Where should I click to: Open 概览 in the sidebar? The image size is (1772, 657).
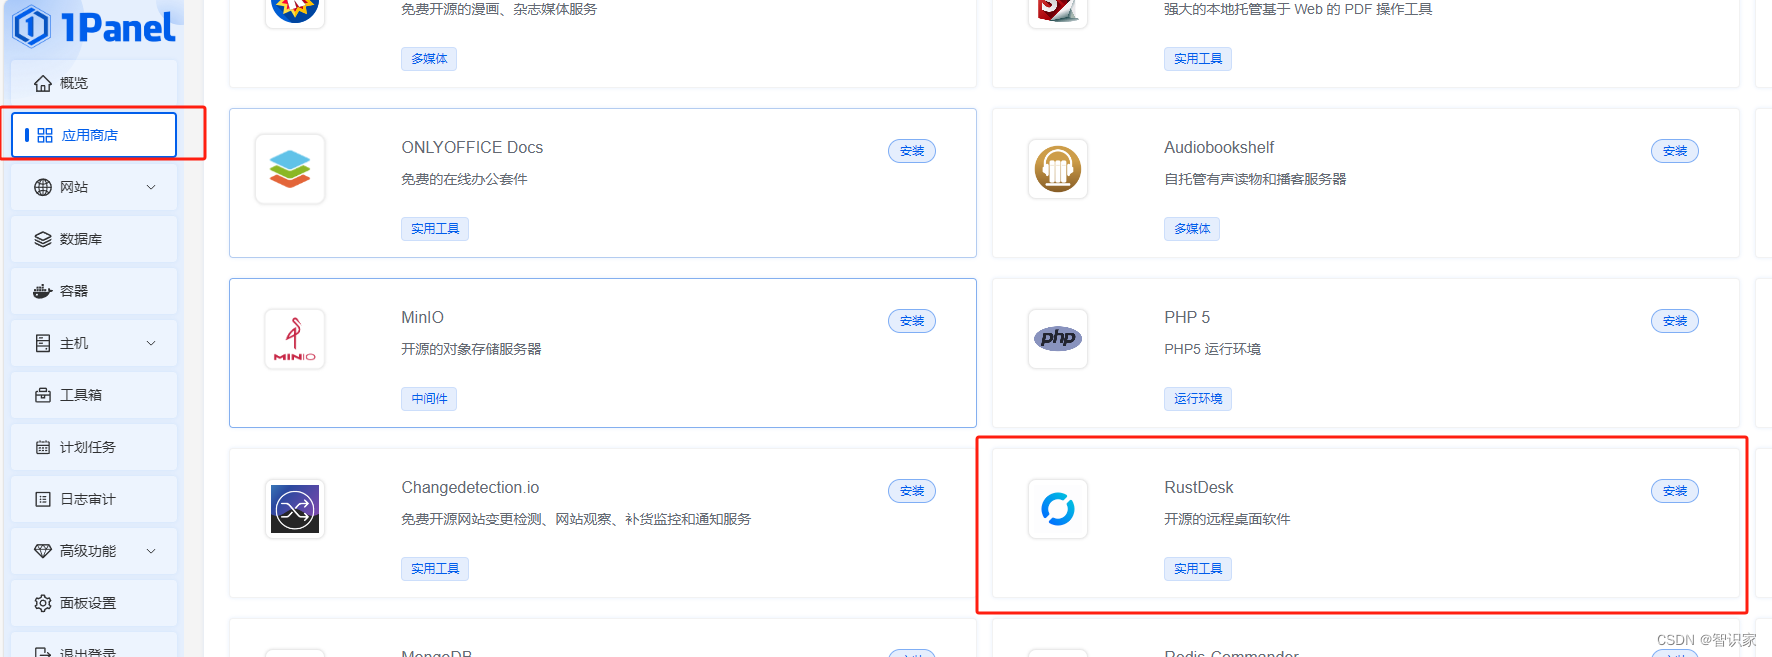[x=94, y=83]
